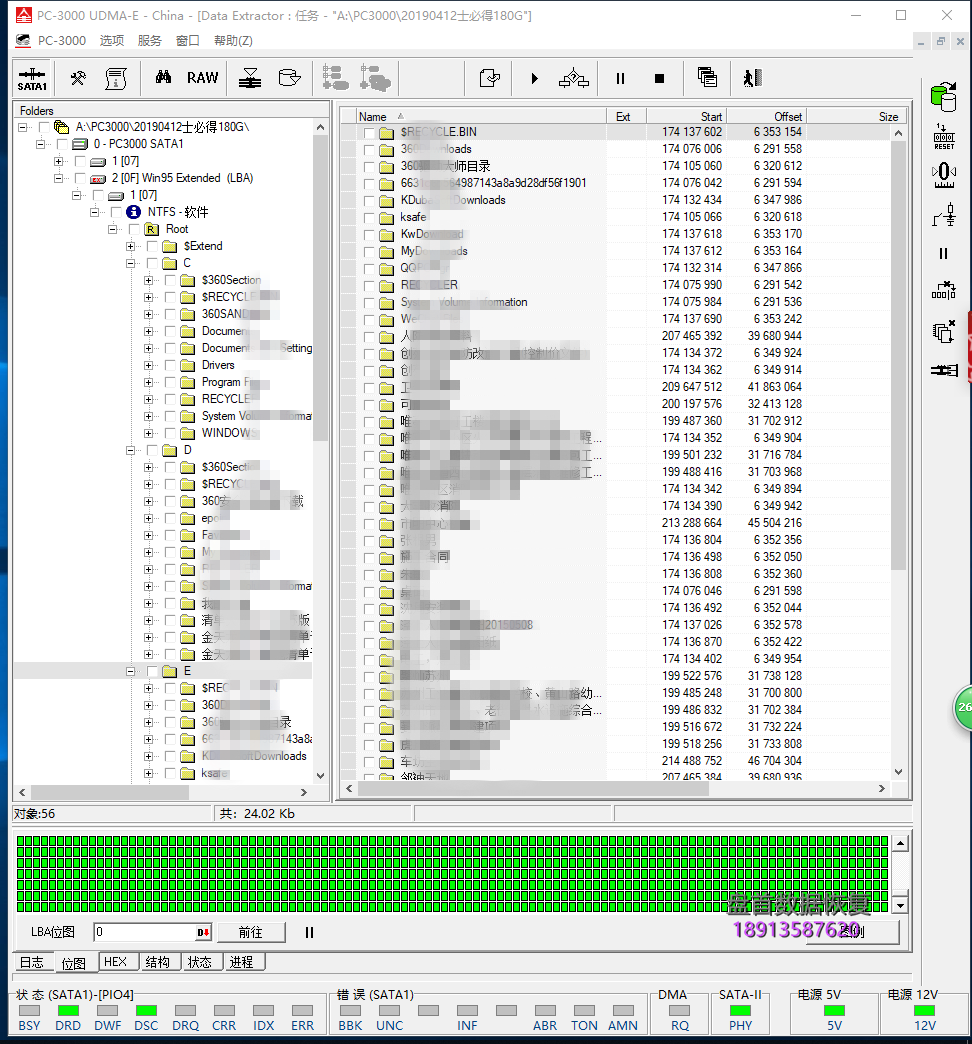Image resolution: width=972 pixels, height=1044 pixels.
Task: Click the connector terminal sidebar icon
Action: tap(944, 370)
